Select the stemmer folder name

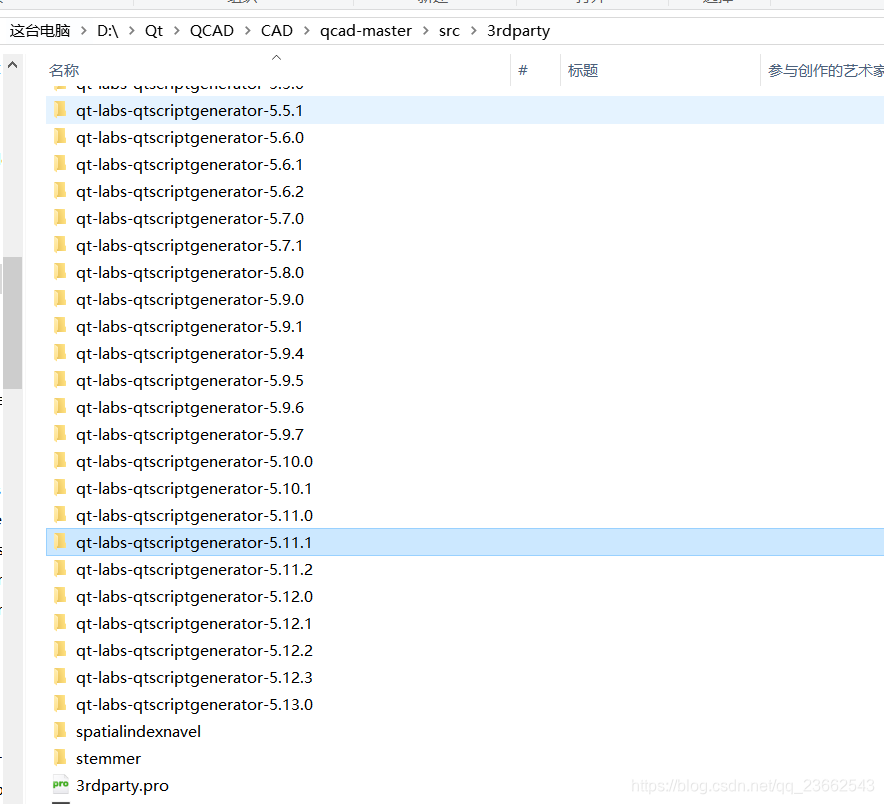point(108,758)
